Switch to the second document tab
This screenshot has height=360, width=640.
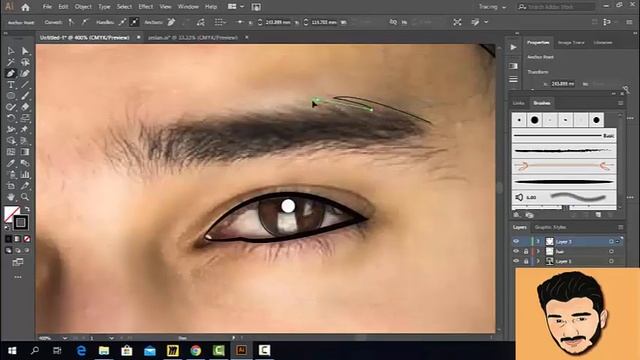[193, 38]
